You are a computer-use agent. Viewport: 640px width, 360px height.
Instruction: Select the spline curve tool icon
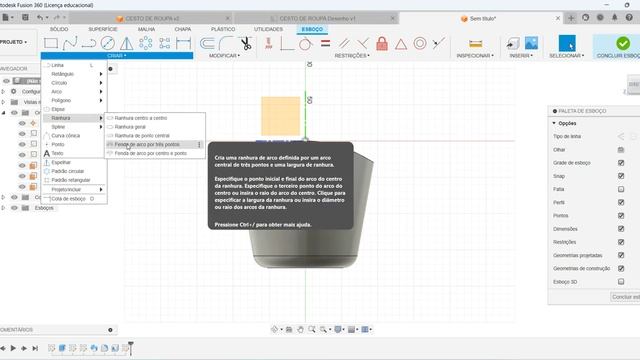[70, 43]
